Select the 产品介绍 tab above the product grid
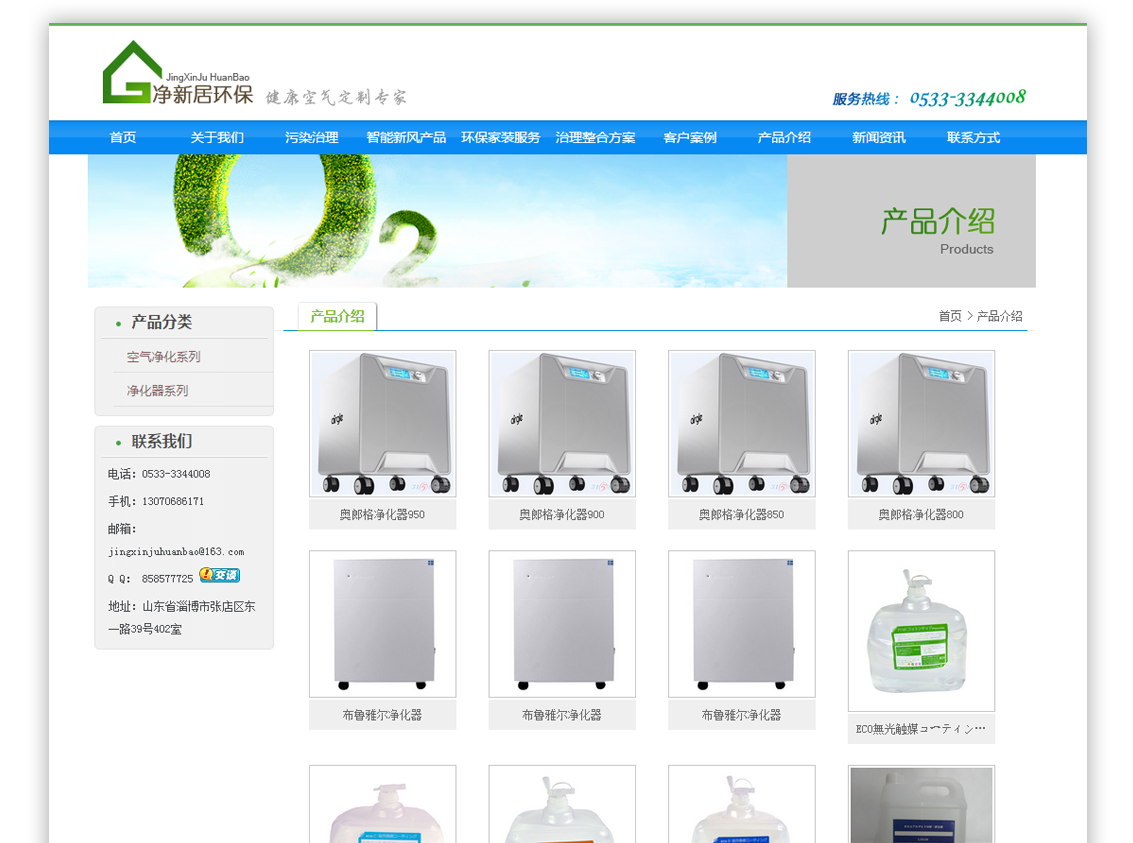This screenshot has width=1133, height=843. [x=337, y=316]
